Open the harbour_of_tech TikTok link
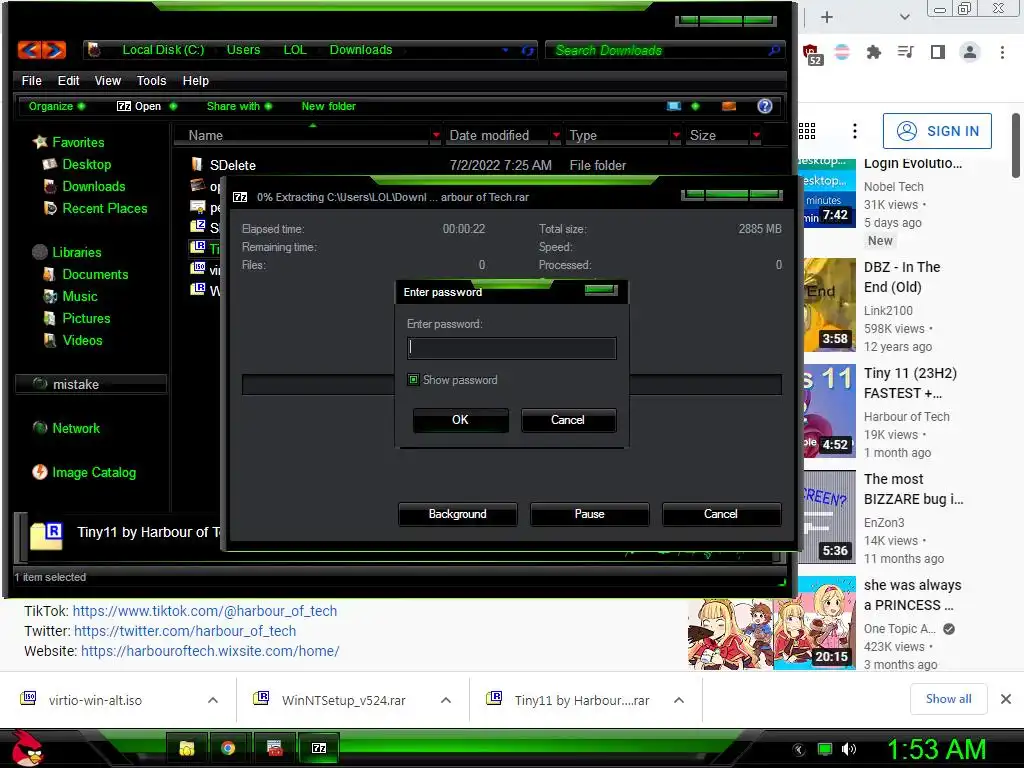The width and height of the screenshot is (1024, 768). pyautogui.click(x=204, y=611)
